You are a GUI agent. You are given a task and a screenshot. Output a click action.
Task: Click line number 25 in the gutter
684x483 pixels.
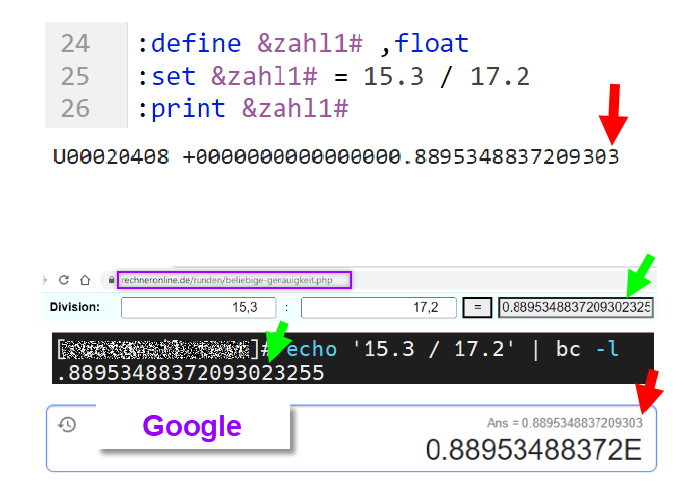click(75, 76)
